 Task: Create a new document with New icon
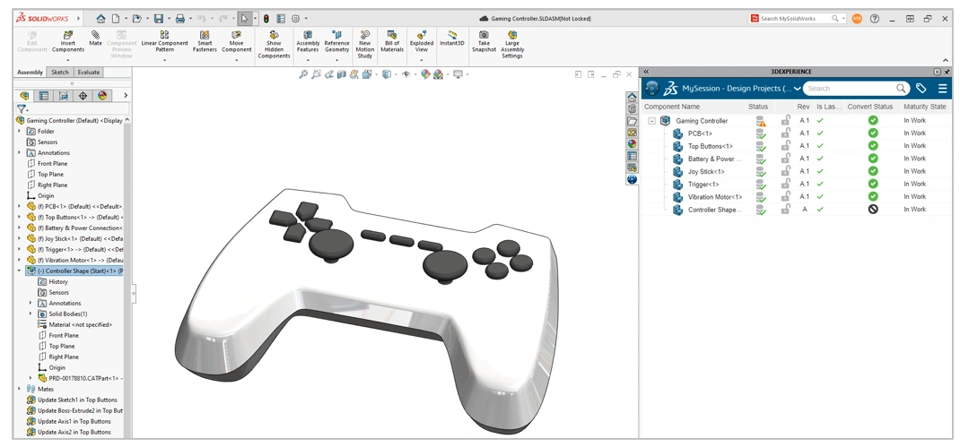pyautogui.click(x=116, y=18)
